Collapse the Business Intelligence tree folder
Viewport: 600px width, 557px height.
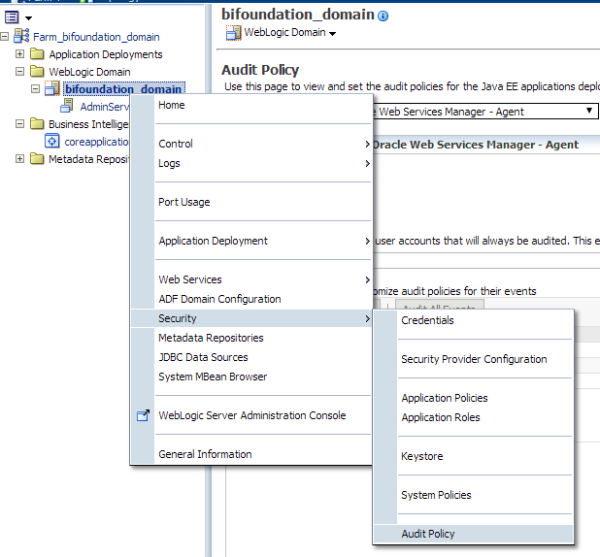(x=20, y=124)
